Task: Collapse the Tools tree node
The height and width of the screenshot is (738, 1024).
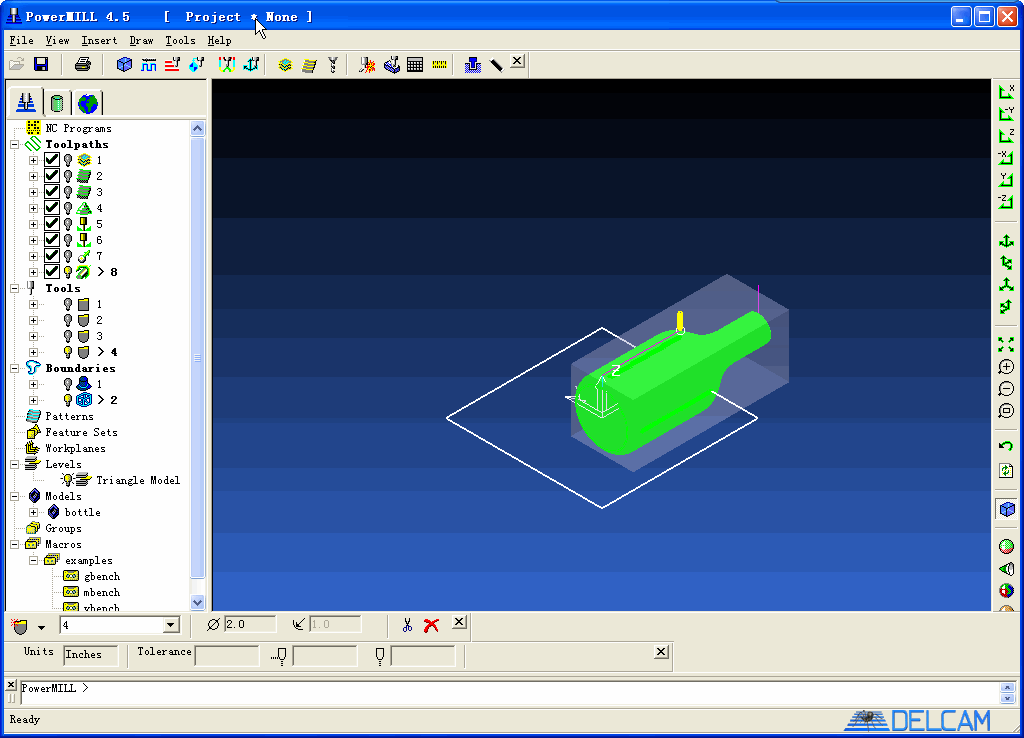Action: [14, 288]
